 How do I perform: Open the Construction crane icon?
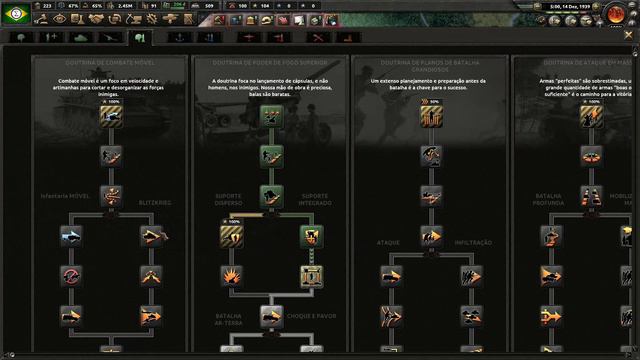click(x=134, y=19)
